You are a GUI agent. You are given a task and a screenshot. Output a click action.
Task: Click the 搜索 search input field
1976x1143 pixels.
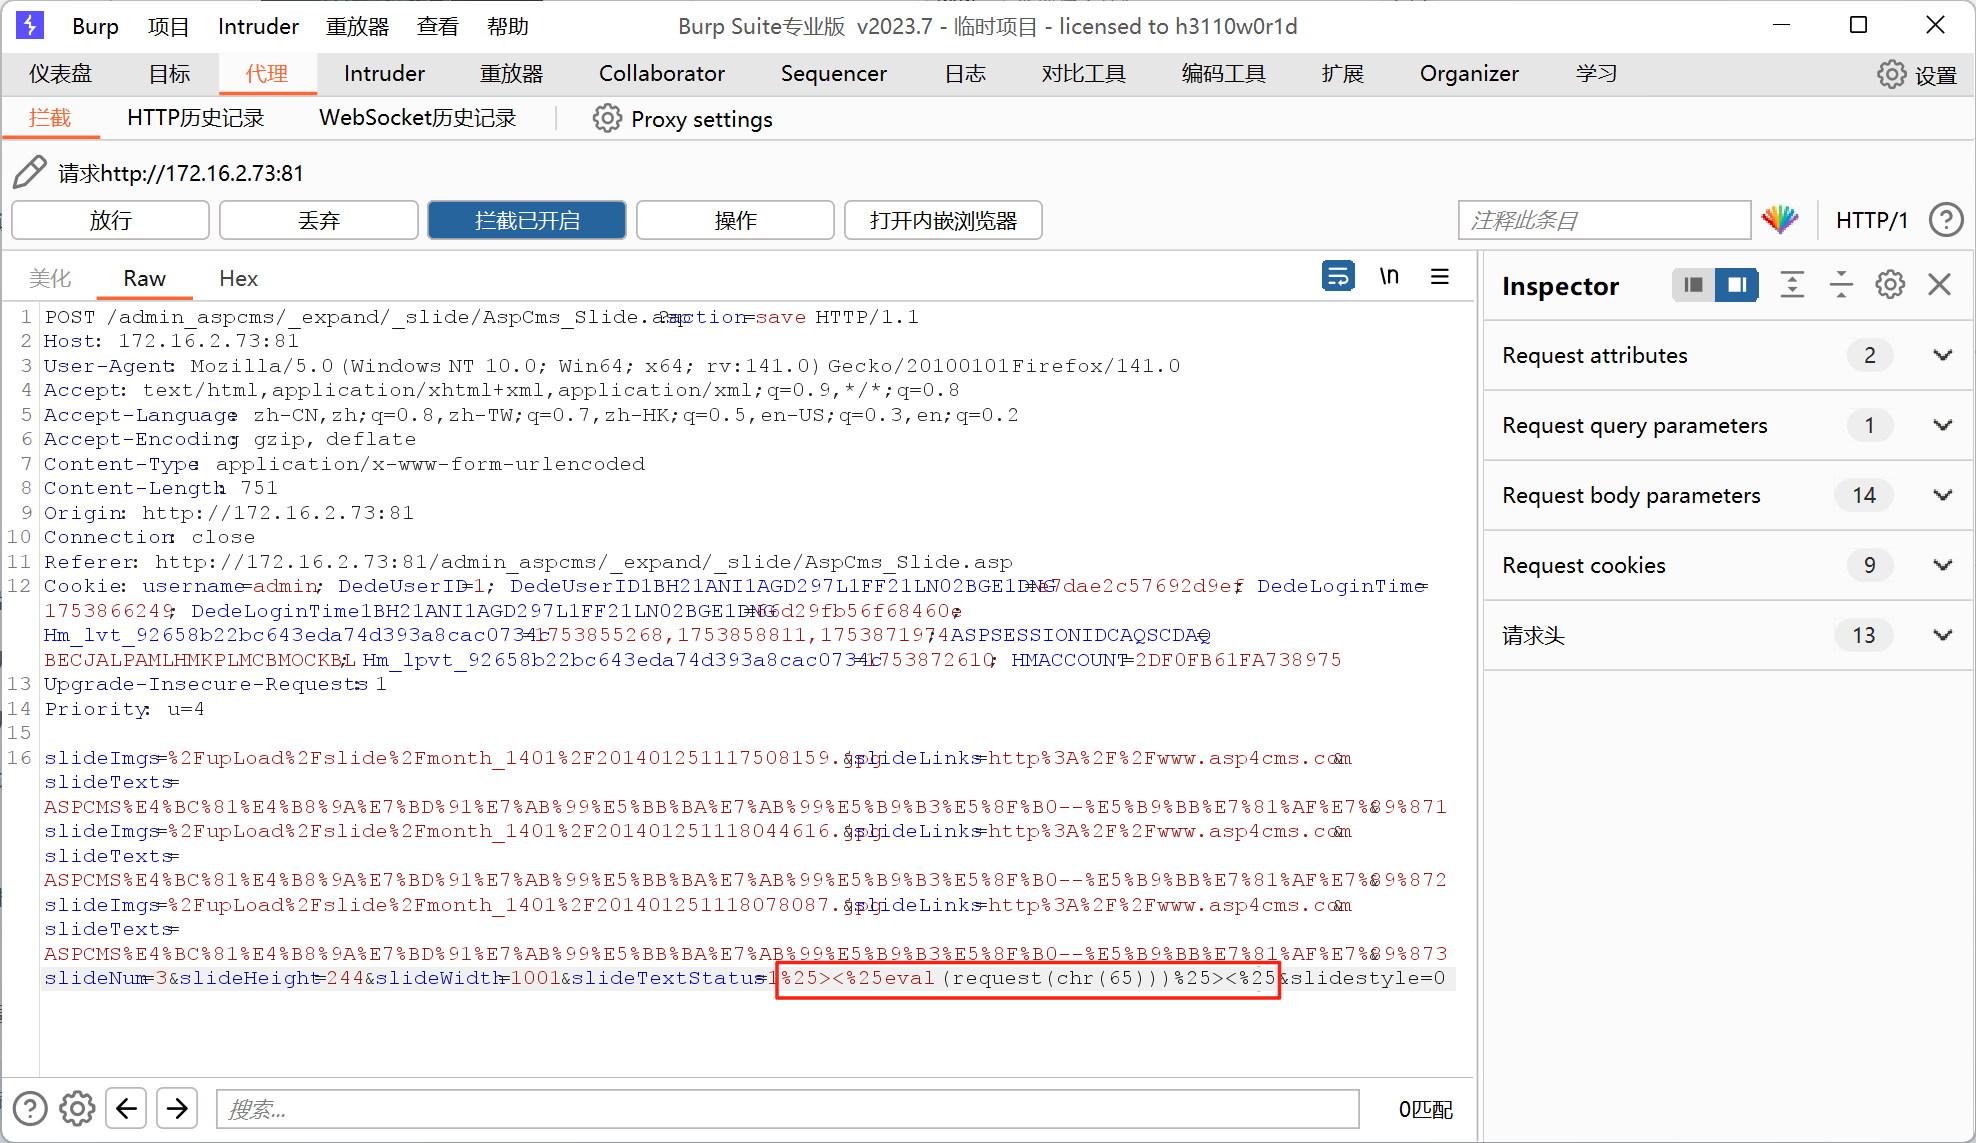click(787, 1109)
